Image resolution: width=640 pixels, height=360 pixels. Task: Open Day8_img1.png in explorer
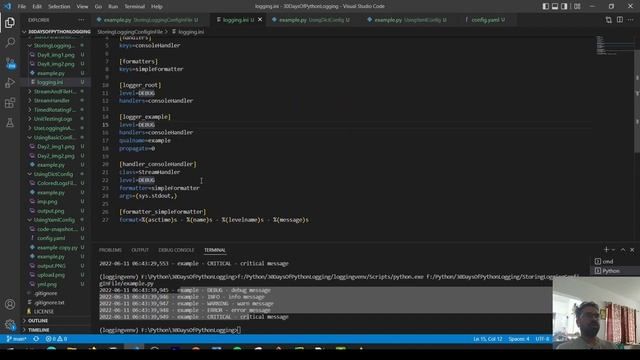point(56,55)
